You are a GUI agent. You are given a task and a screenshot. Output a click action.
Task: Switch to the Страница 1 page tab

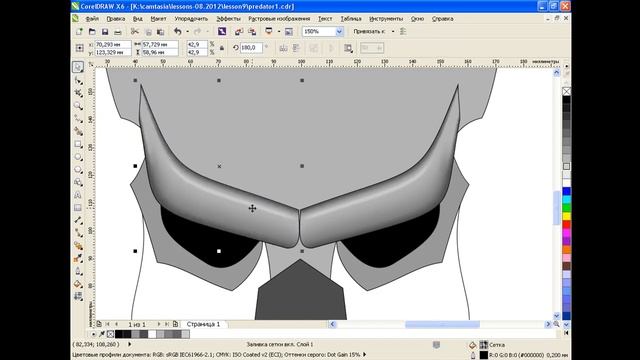click(x=203, y=324)
